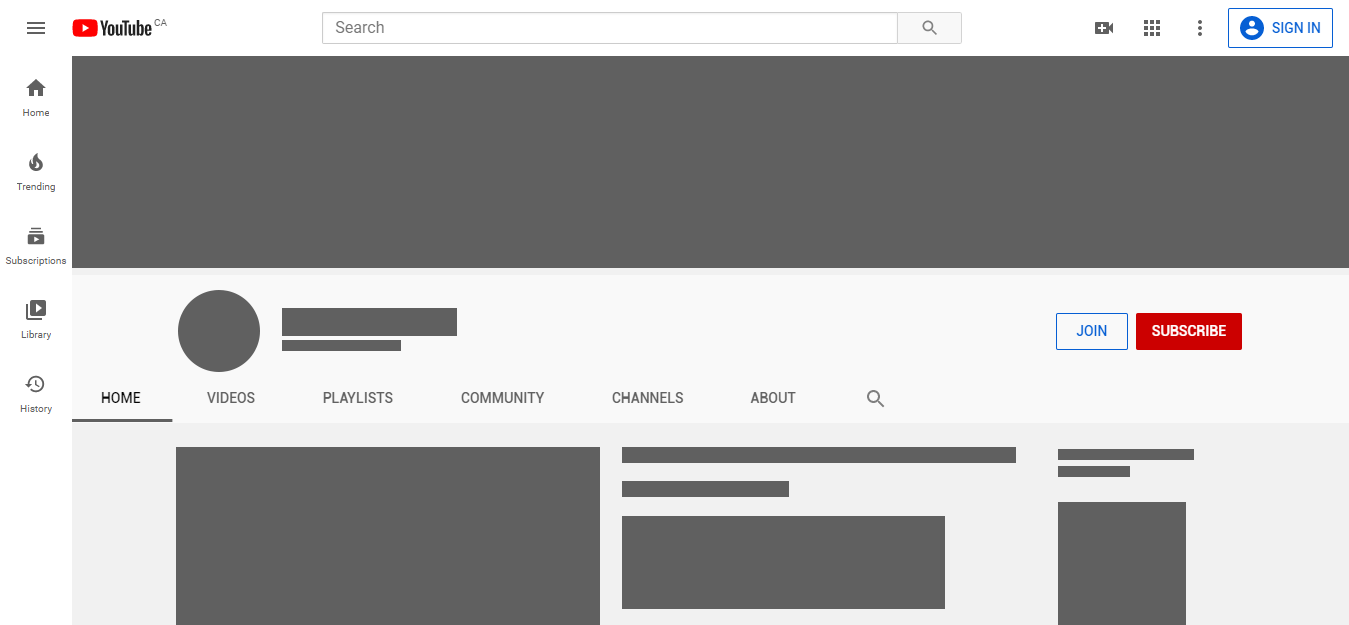The width and height of the screenshot is (1349, 625).
Task: Open the YouTube apps grid
Action: (x=1152, y=28)
